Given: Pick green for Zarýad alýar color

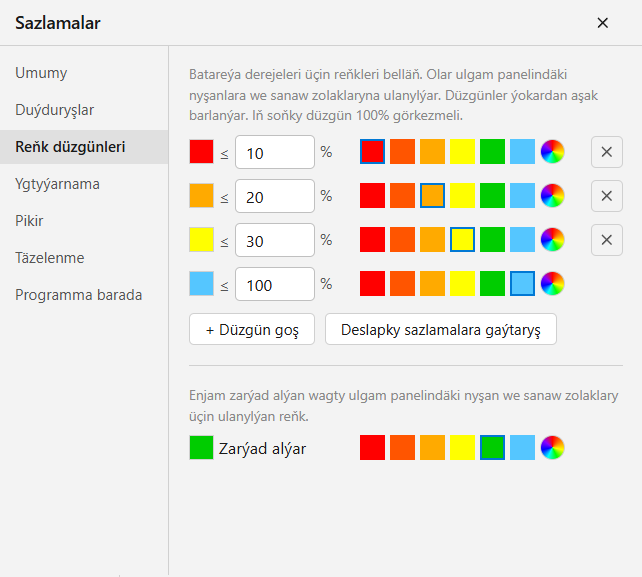Looking at the screenshot, I should [x=492, y=448].
